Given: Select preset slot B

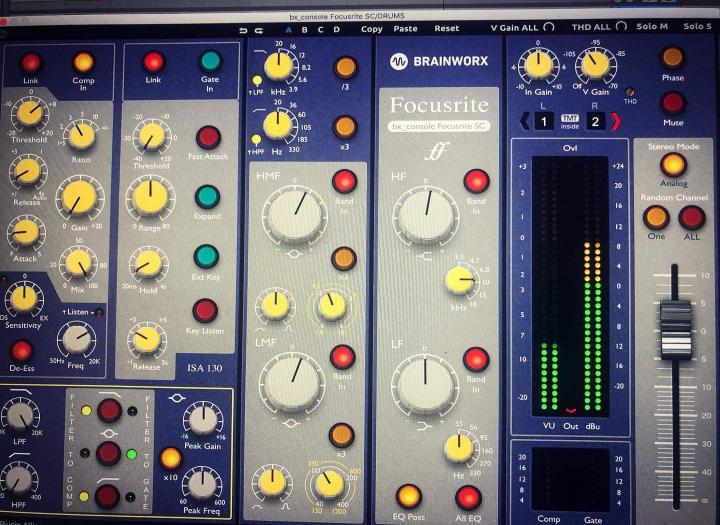Looking at the screenshot, I should [x=304, y=30].
